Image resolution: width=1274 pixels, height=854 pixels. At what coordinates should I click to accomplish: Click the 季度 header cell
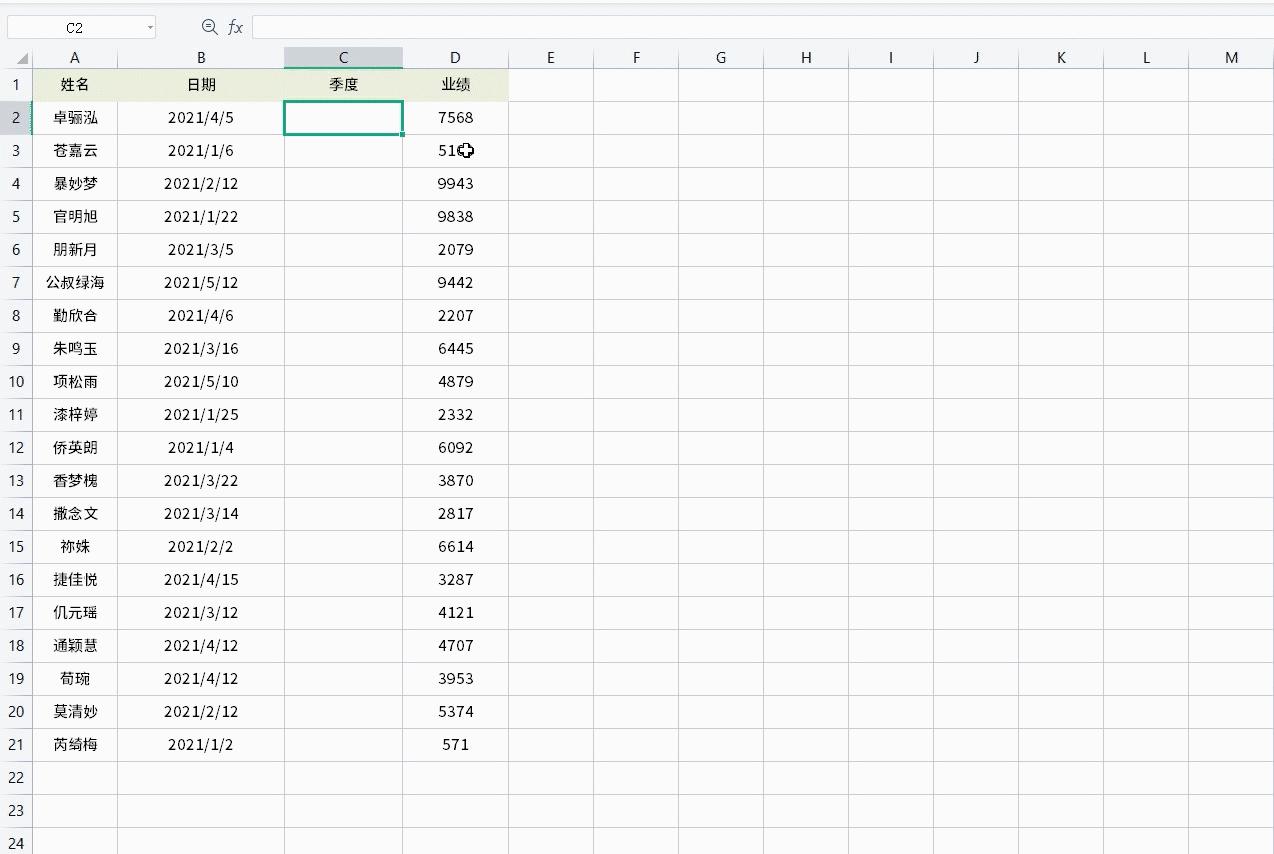pyautogui.click(x=344, y=85)
